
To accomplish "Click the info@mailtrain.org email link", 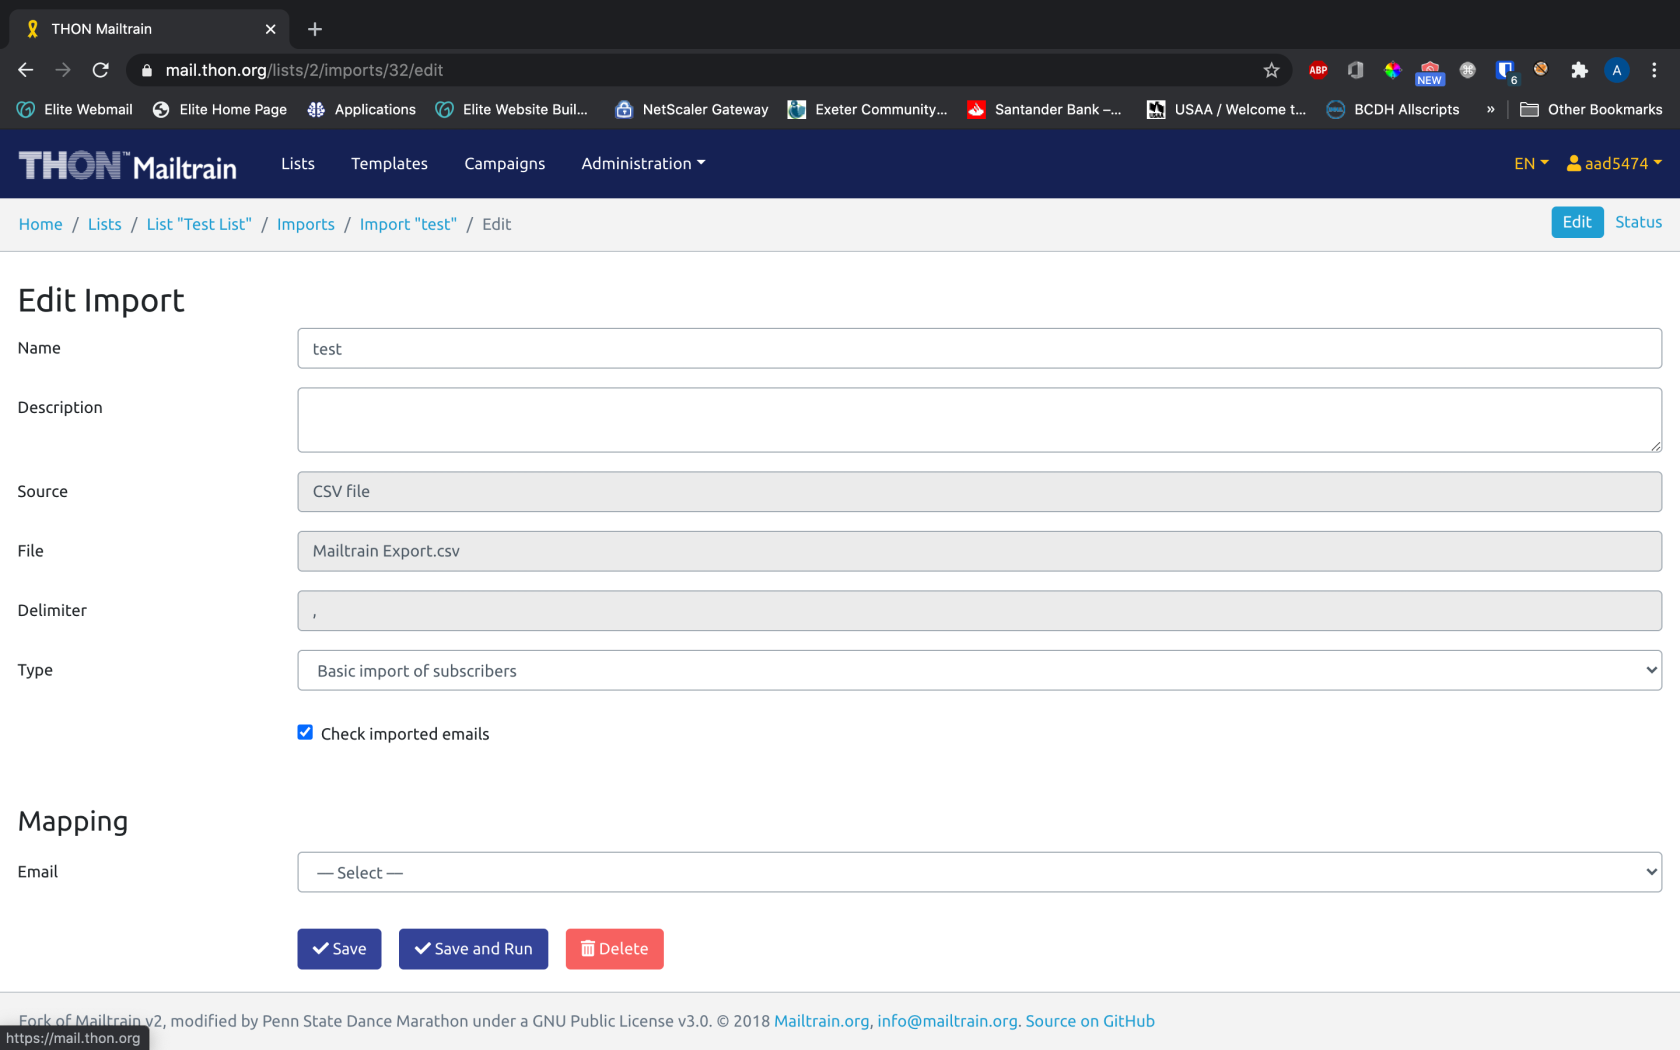I will (947, 1021).
